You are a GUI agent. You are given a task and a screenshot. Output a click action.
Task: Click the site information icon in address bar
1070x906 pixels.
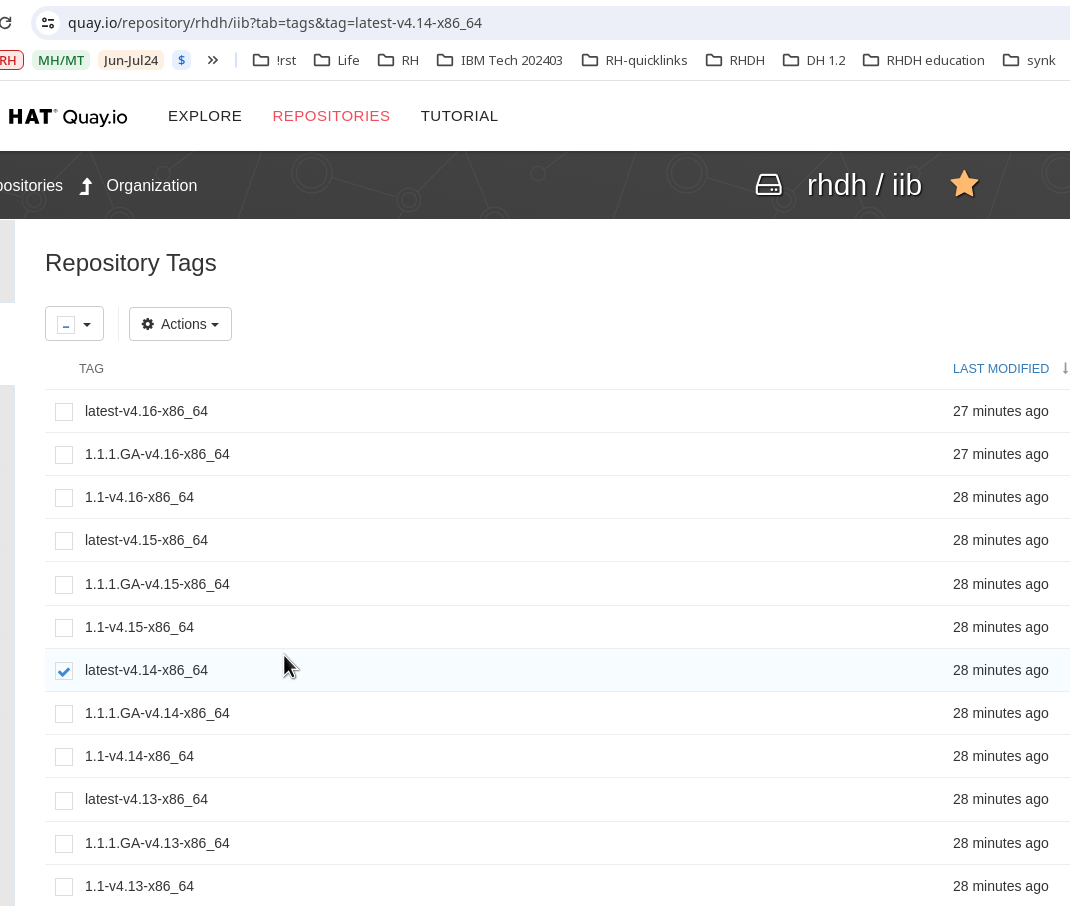(x=48, y=22)
